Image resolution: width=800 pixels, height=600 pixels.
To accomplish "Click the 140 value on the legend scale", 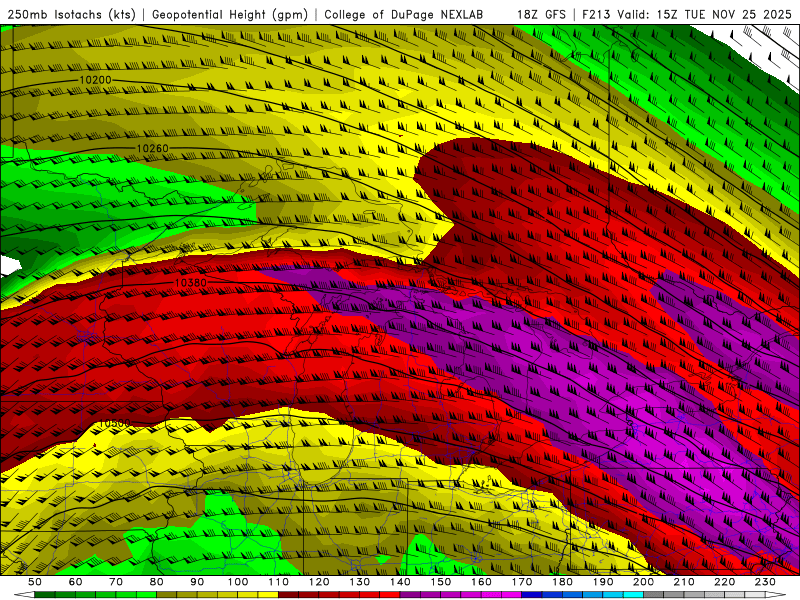I will click(400, 582).
